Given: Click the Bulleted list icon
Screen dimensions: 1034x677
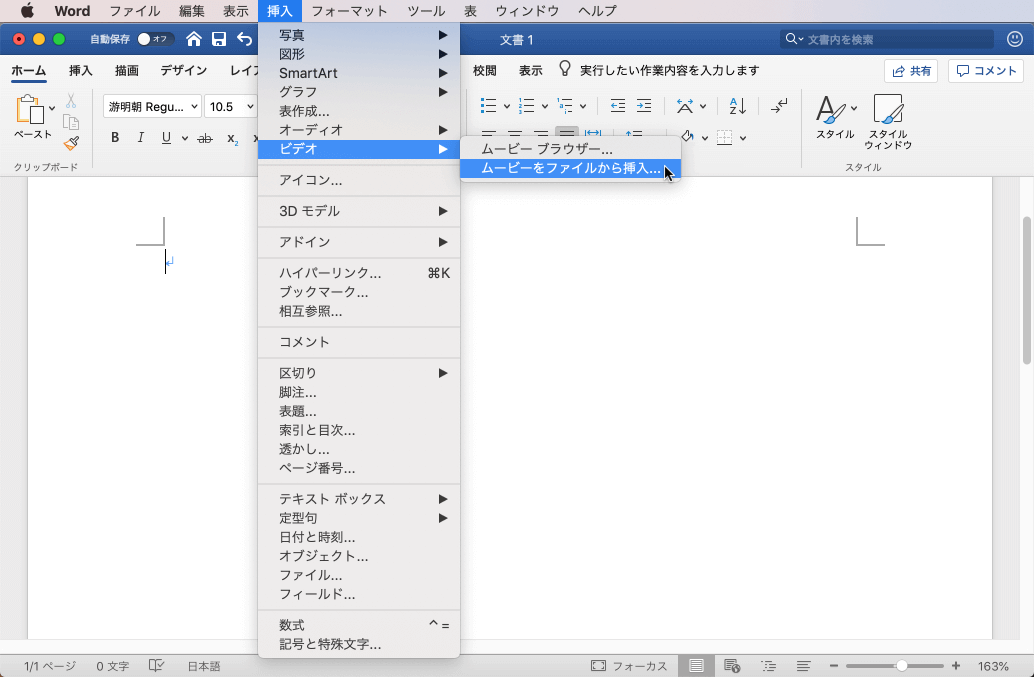Looking at the screenshot, I should tap(489, 105).
